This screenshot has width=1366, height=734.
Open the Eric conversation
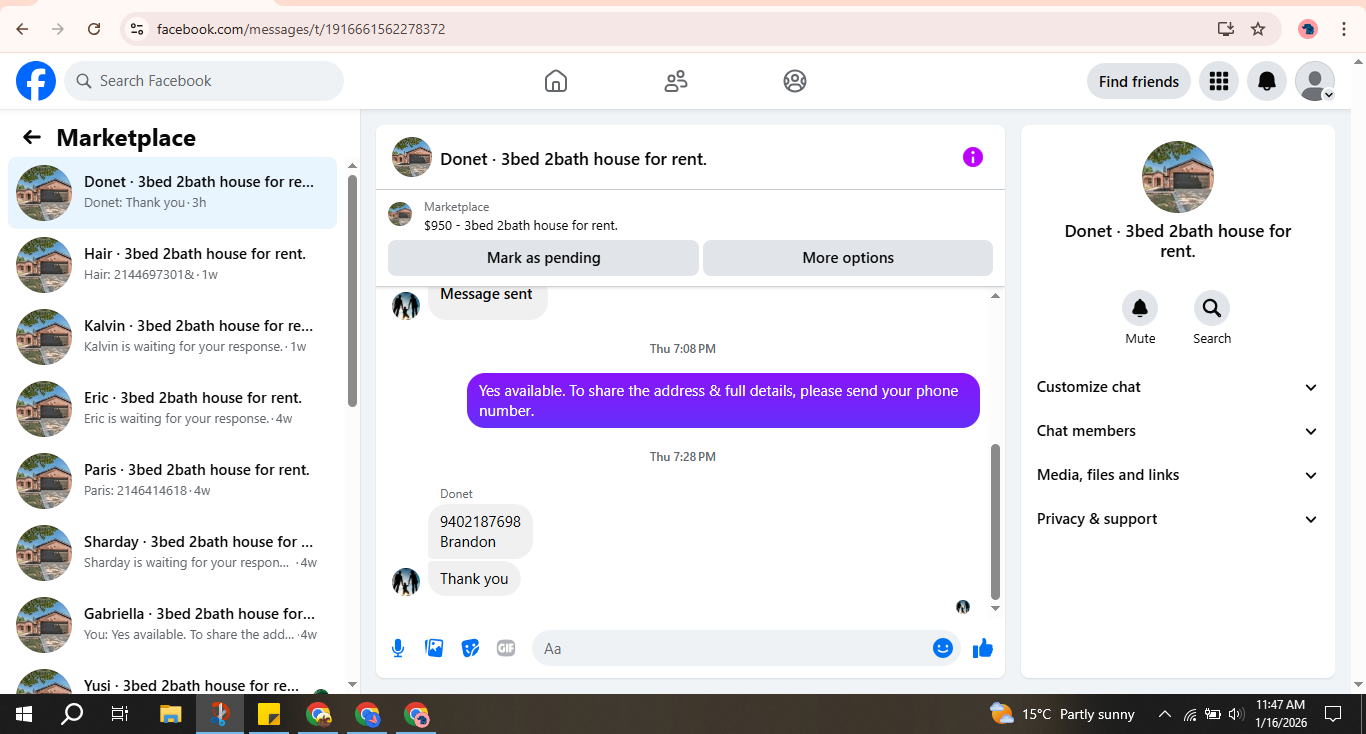coord(172,409)
